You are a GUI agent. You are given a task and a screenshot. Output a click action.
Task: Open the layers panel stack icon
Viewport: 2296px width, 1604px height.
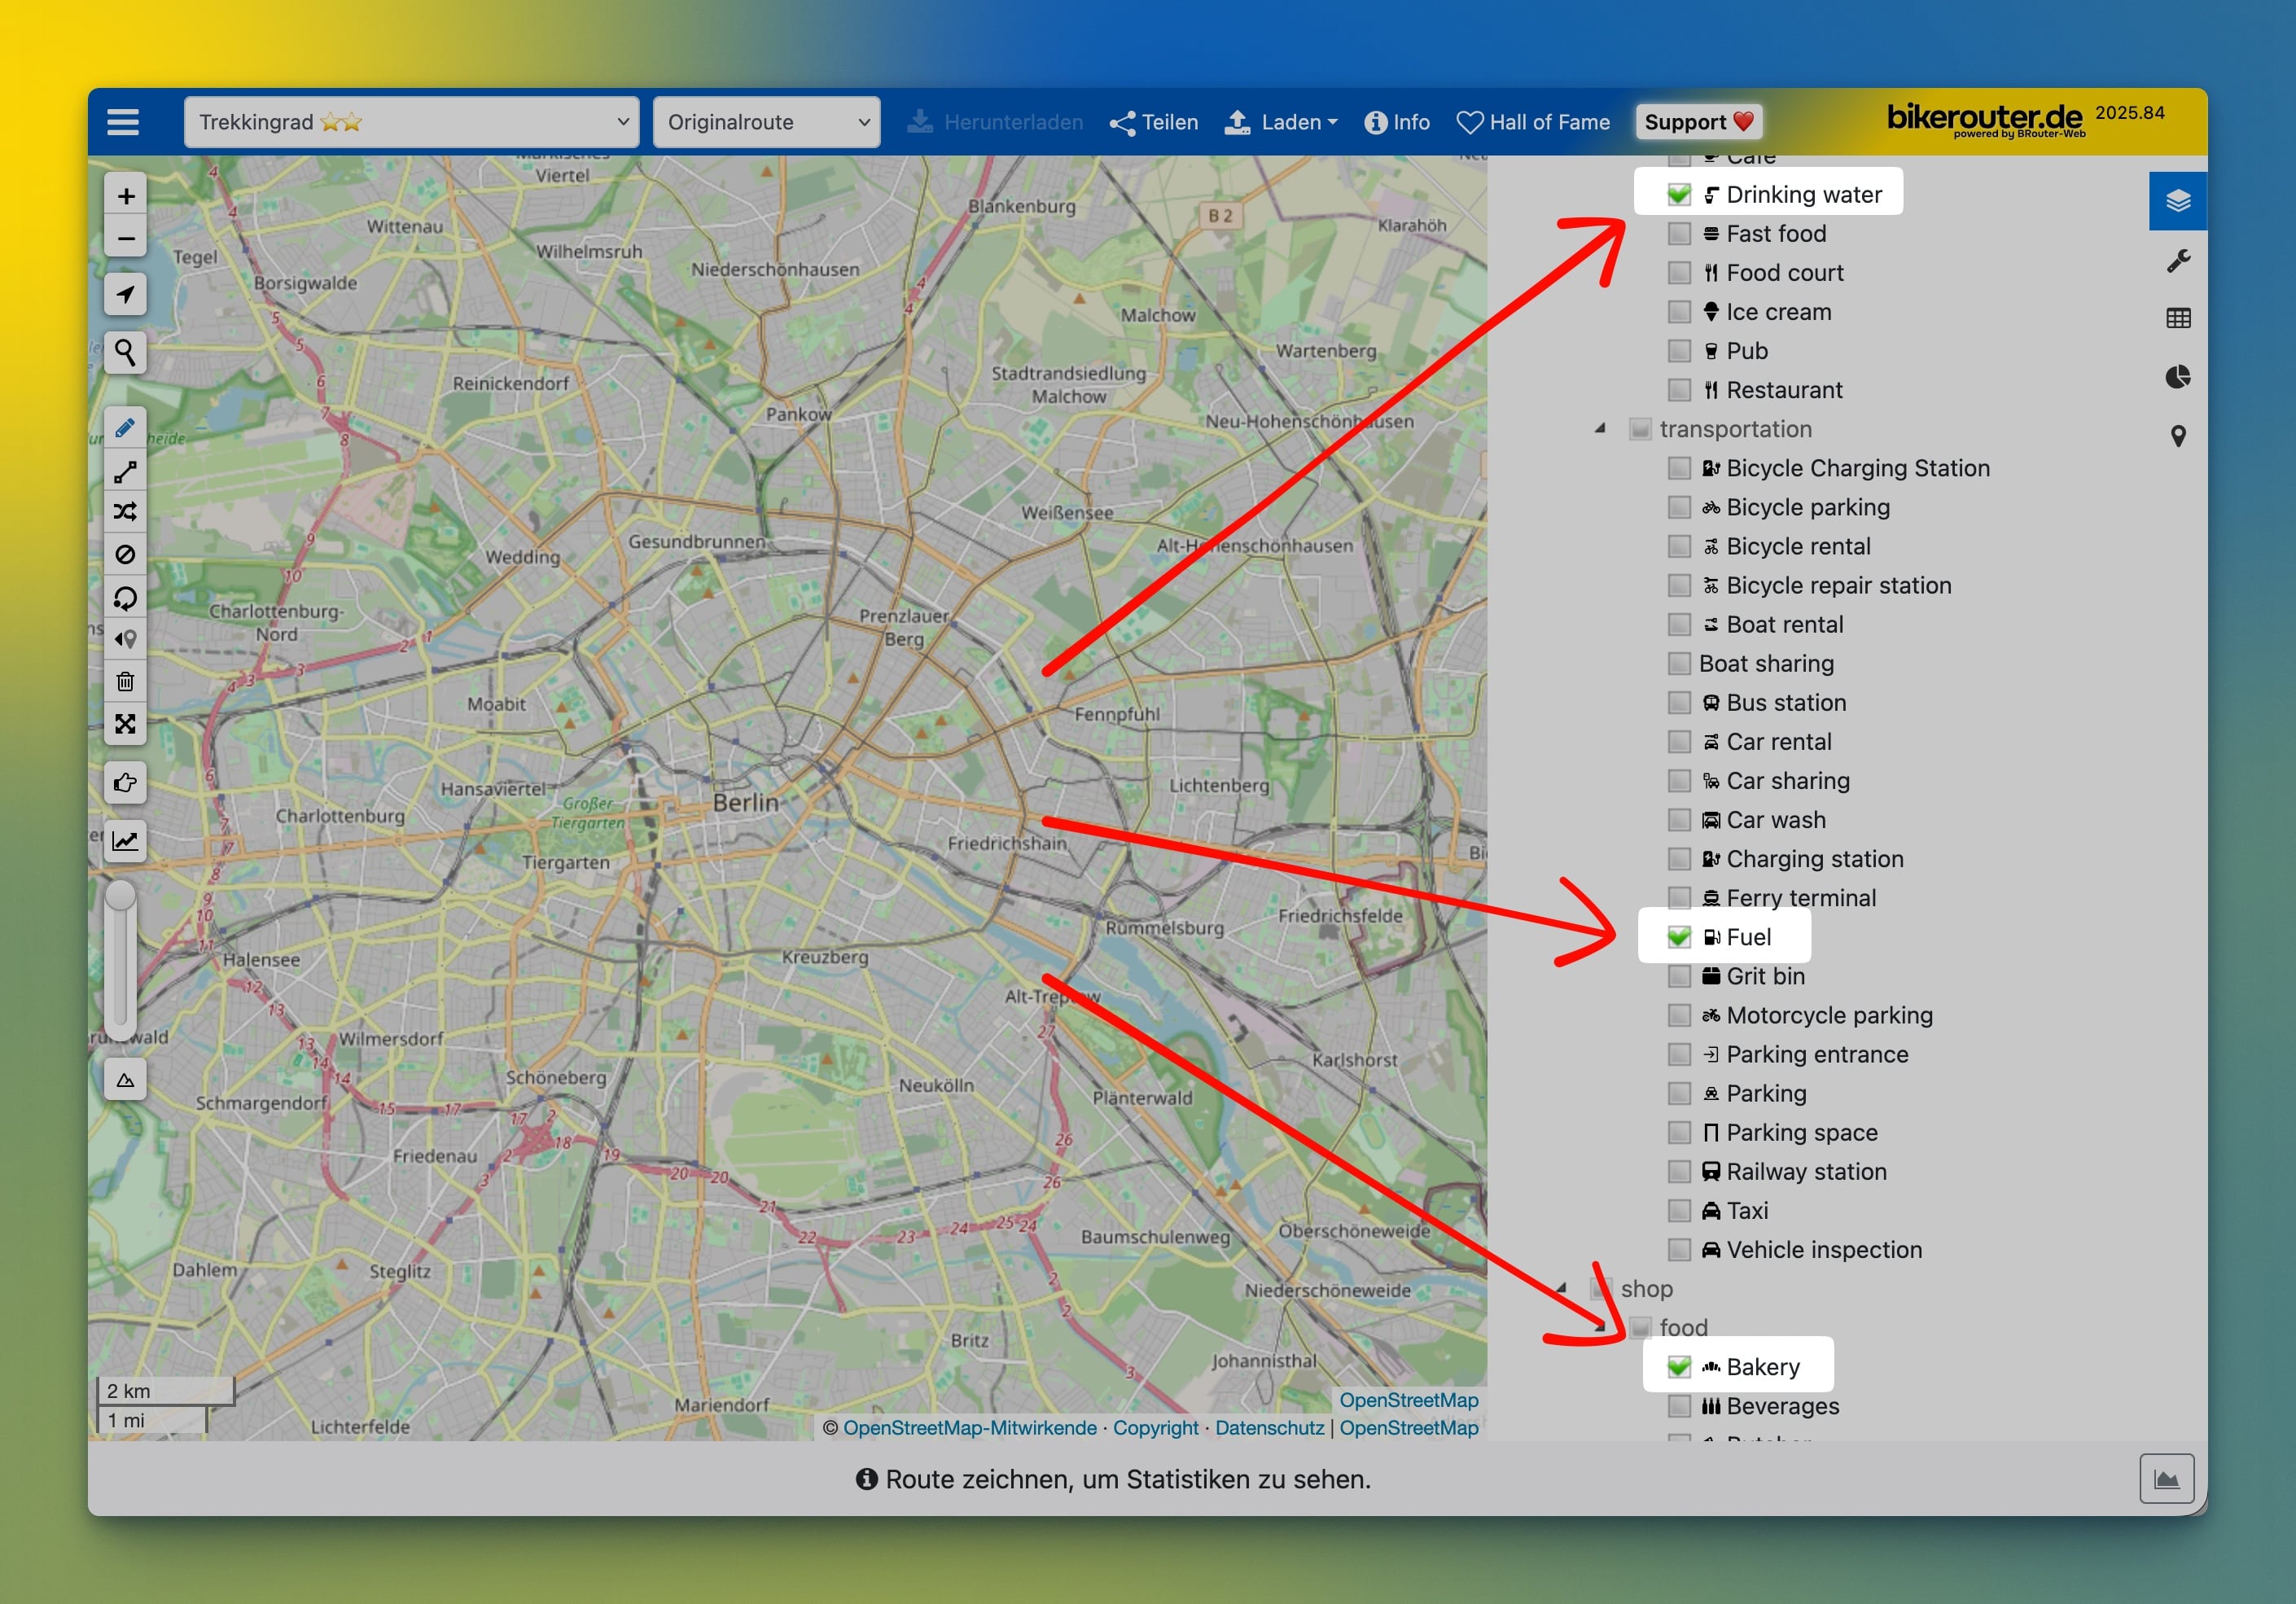[2177, 201]
